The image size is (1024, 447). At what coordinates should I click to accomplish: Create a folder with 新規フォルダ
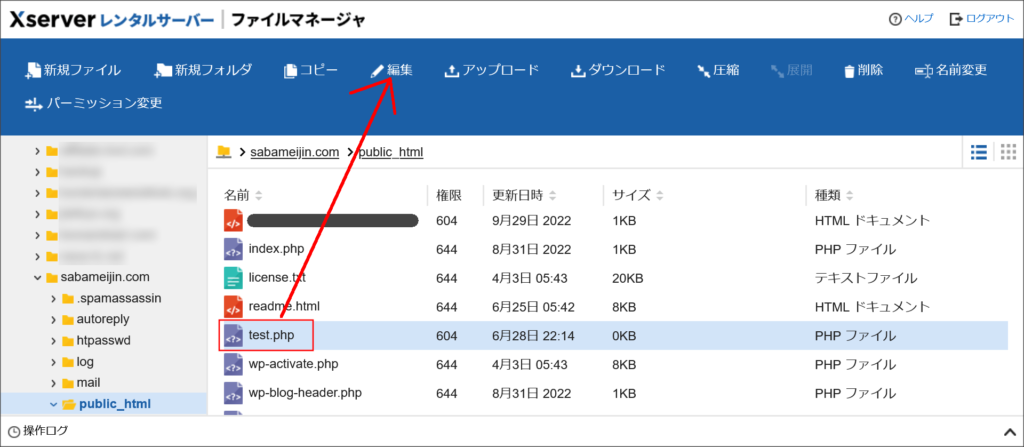(202, 70)
